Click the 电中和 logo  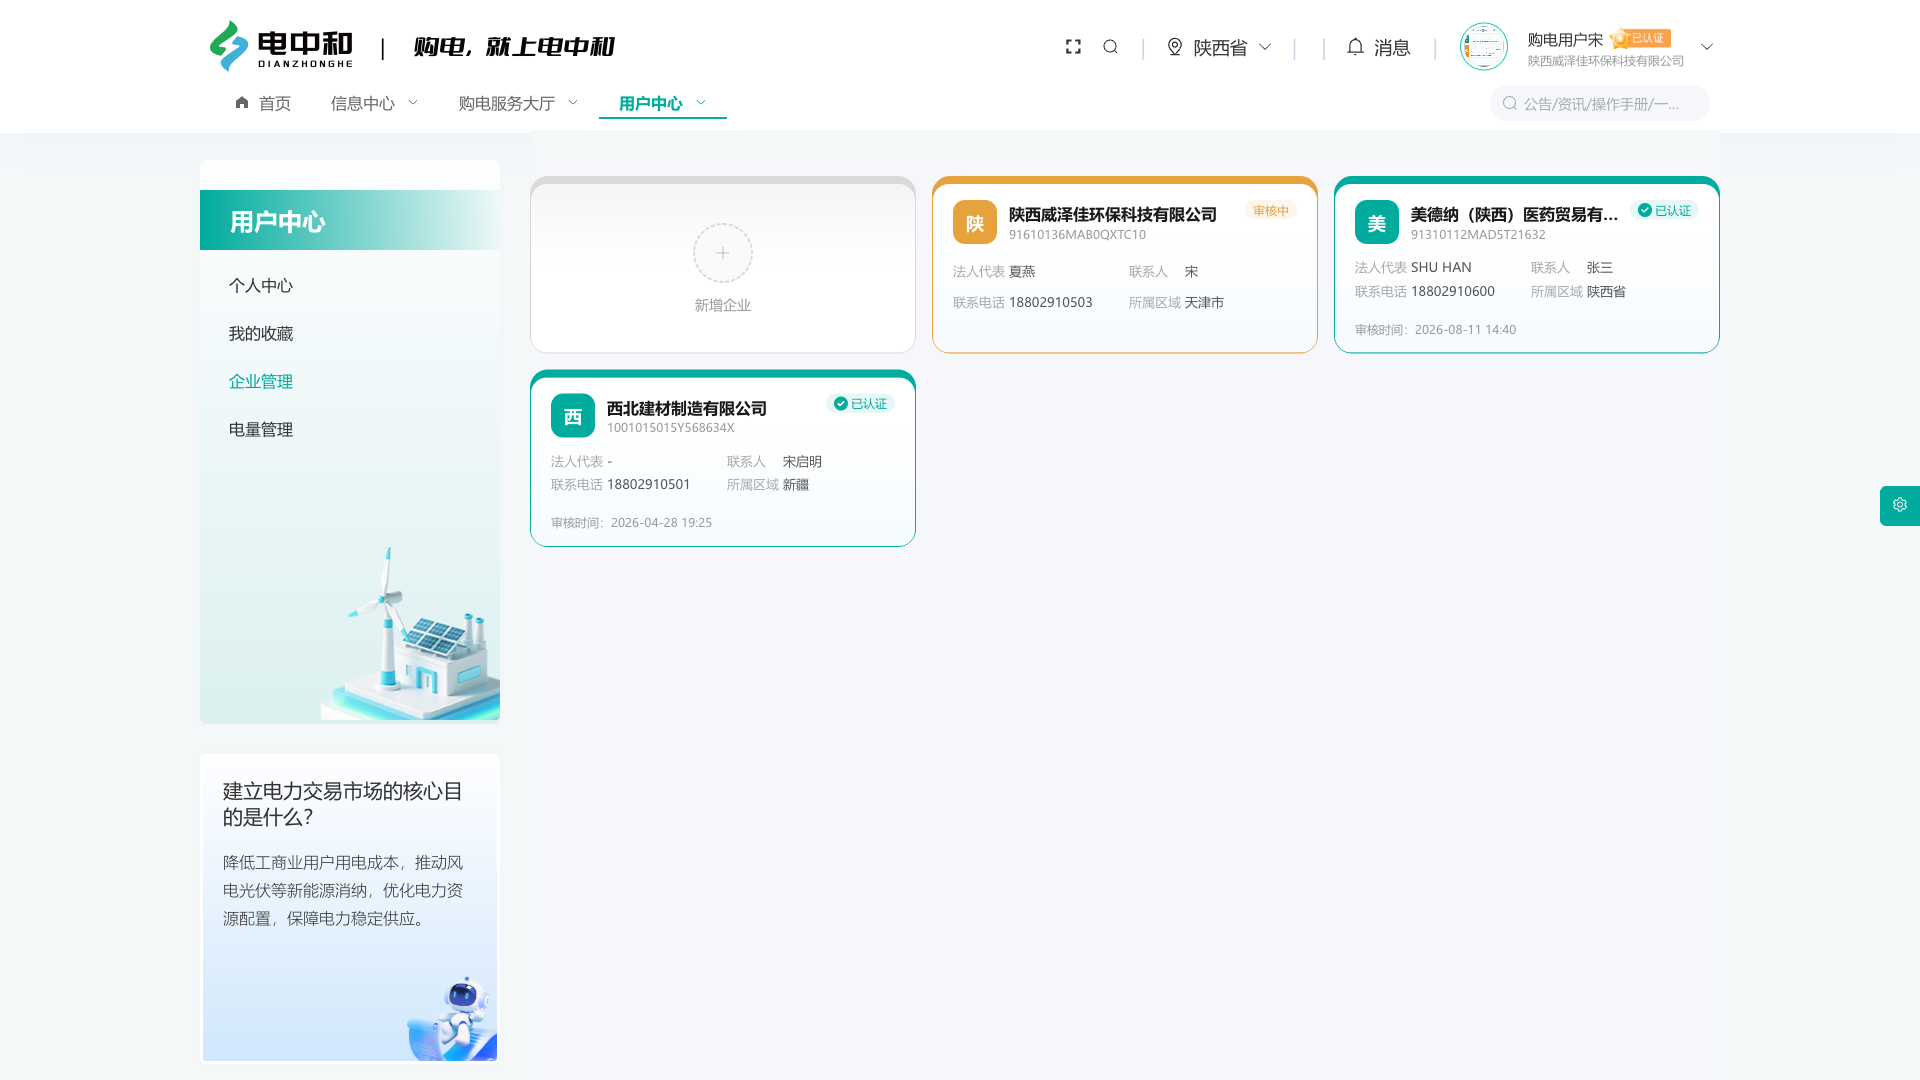[281, 46]
